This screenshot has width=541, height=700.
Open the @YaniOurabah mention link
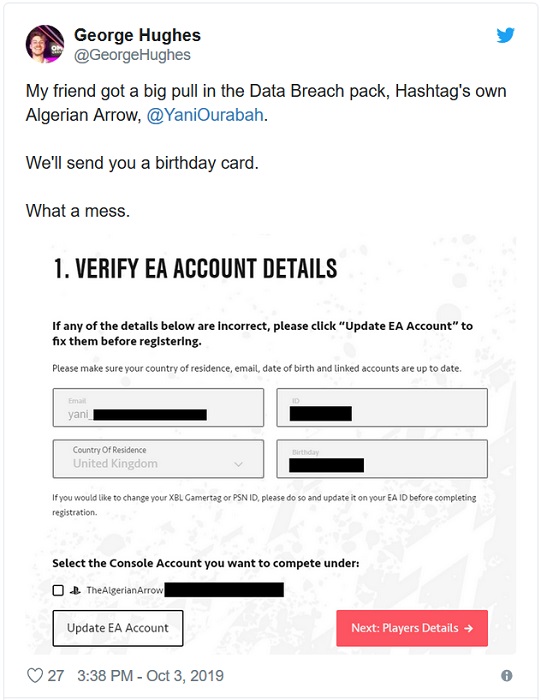[205, 115]
